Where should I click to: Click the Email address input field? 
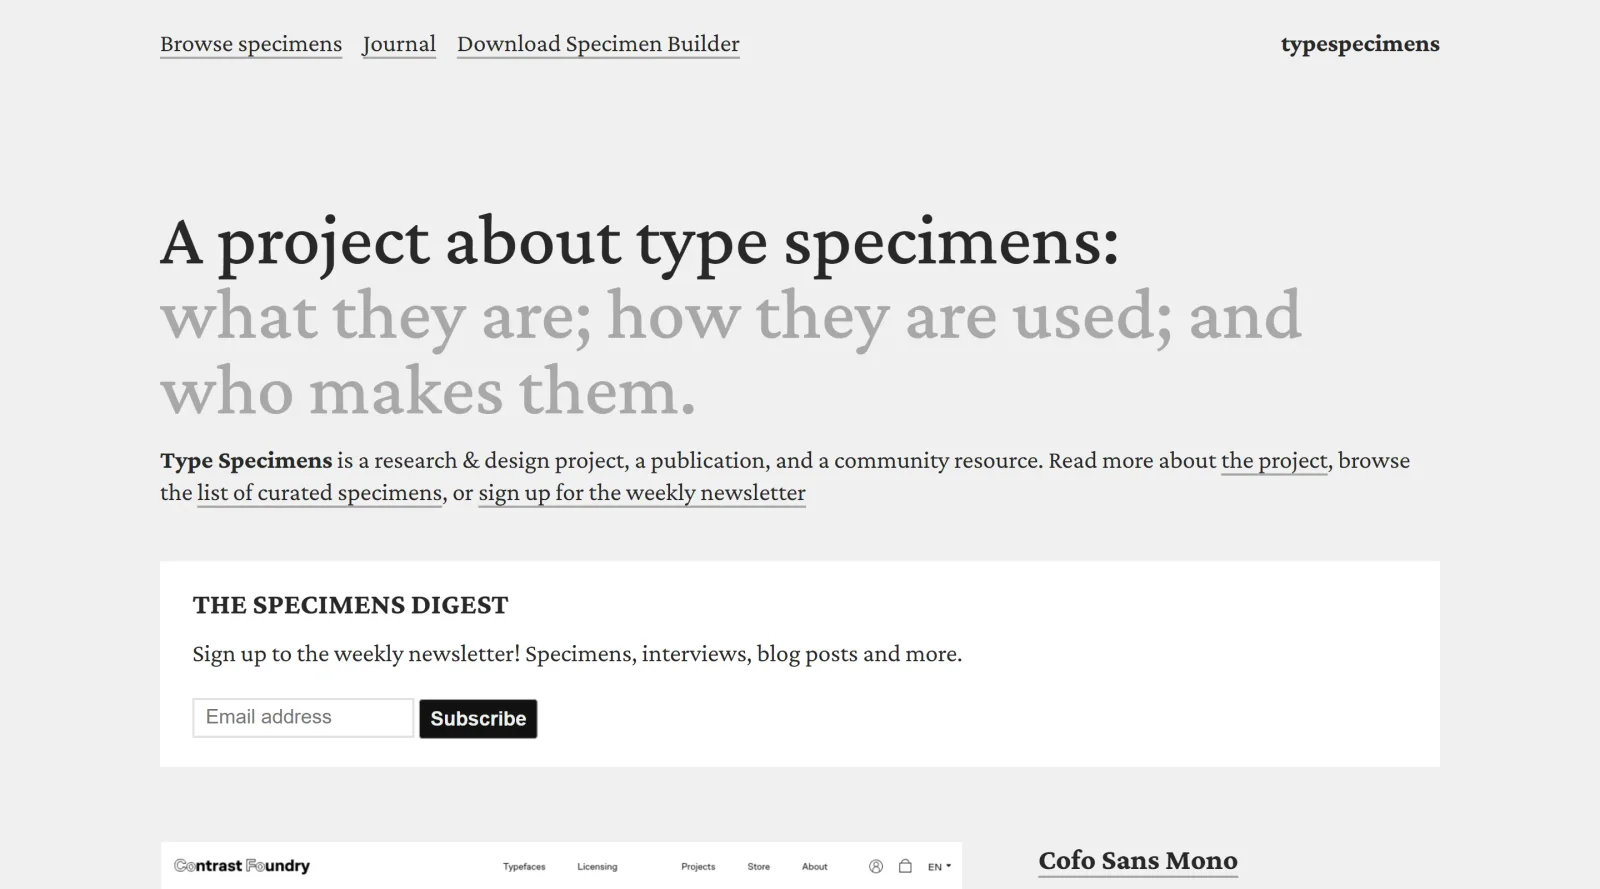click(302, 717)
